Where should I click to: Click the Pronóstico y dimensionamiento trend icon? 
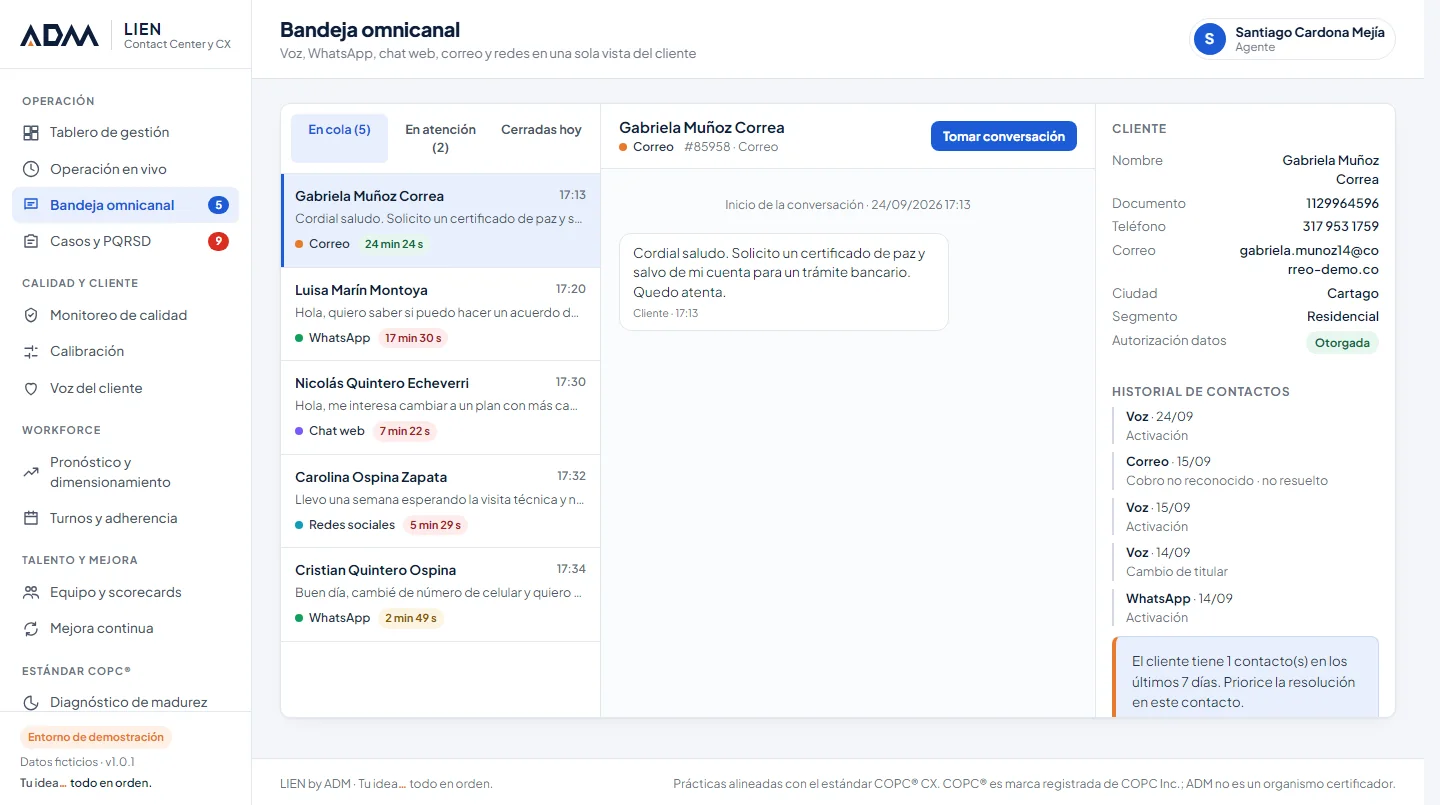click(x=31, y=472)
